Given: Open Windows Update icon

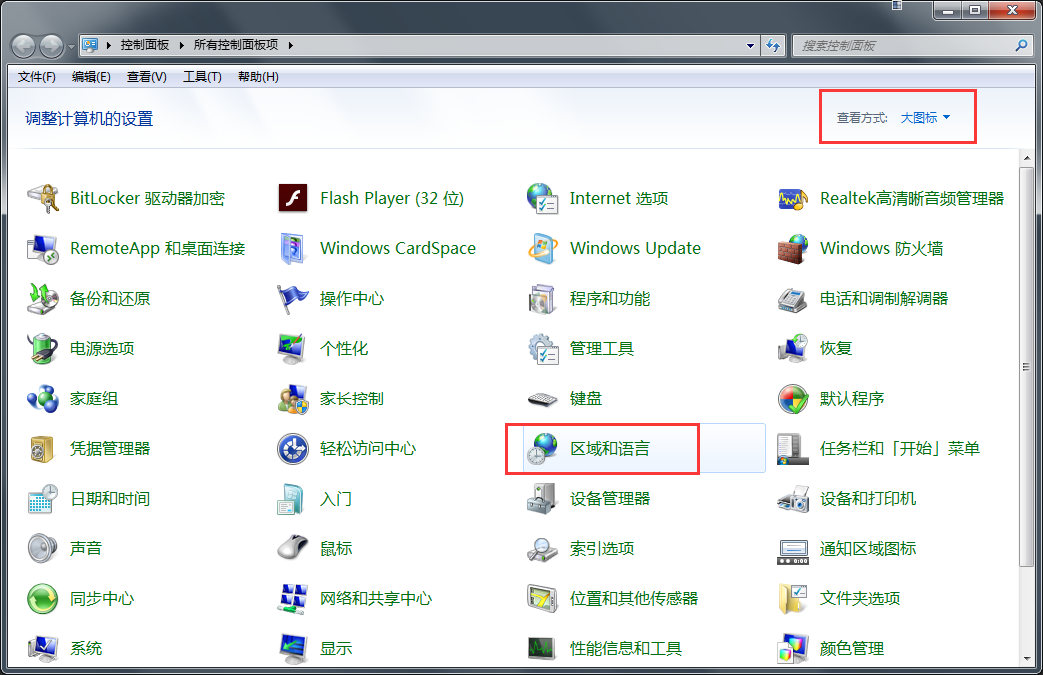Looking at the screenshot, I should tap(542, 248).
